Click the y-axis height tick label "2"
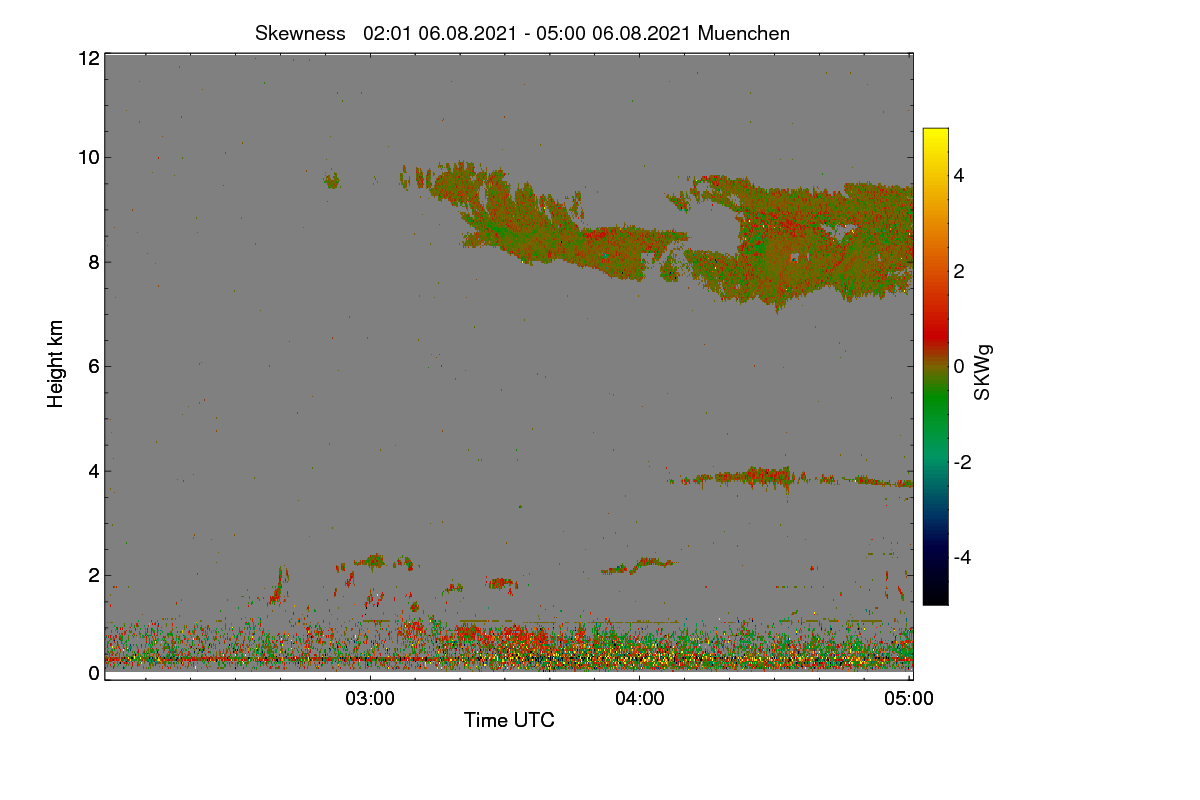 [93, 575]
